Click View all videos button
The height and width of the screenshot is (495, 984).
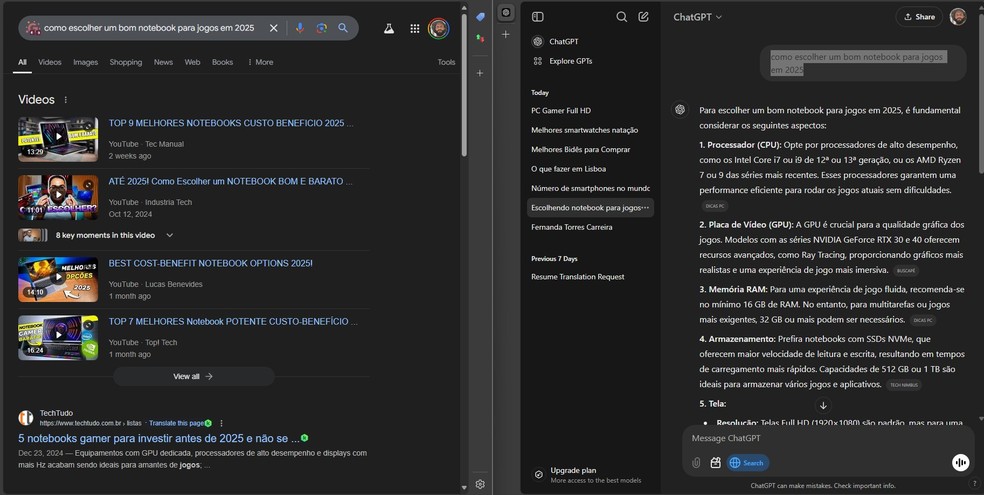(x=193, y=376)
